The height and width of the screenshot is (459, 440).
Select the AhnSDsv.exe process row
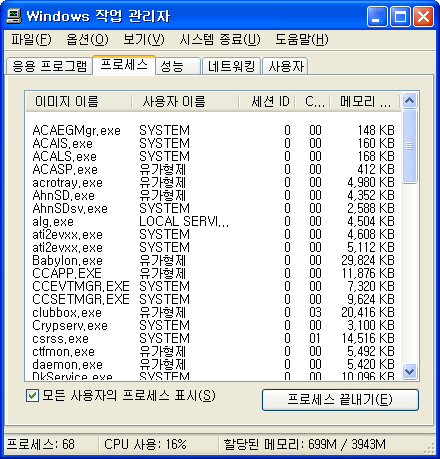point(213,208)
